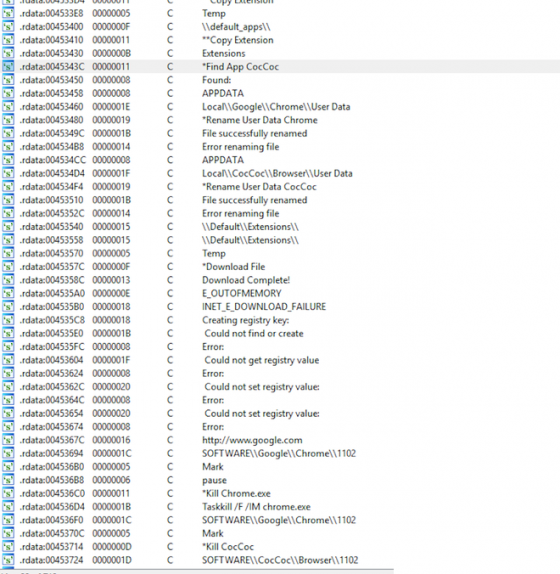
Task: Click the string icon beside "http://www.google.com"
Action: pos(8,440)
